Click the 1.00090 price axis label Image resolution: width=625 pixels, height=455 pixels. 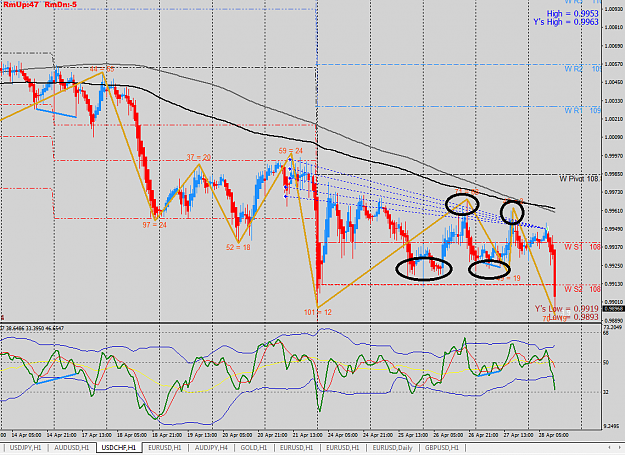tap(614, 137)
